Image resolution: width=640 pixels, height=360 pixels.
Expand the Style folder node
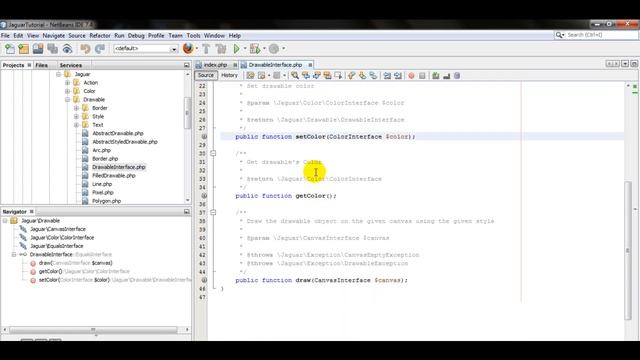point(76,116)
